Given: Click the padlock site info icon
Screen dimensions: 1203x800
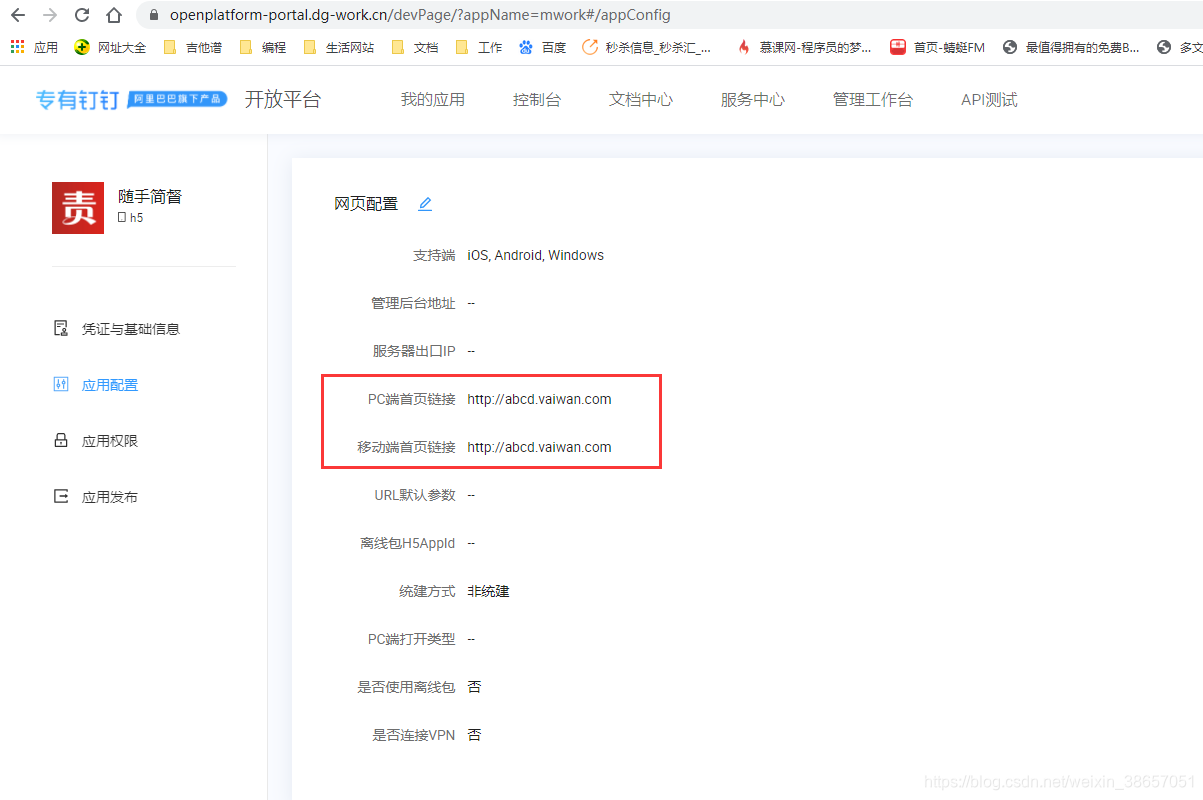Looking at the screenshot, I should (154, 15).
